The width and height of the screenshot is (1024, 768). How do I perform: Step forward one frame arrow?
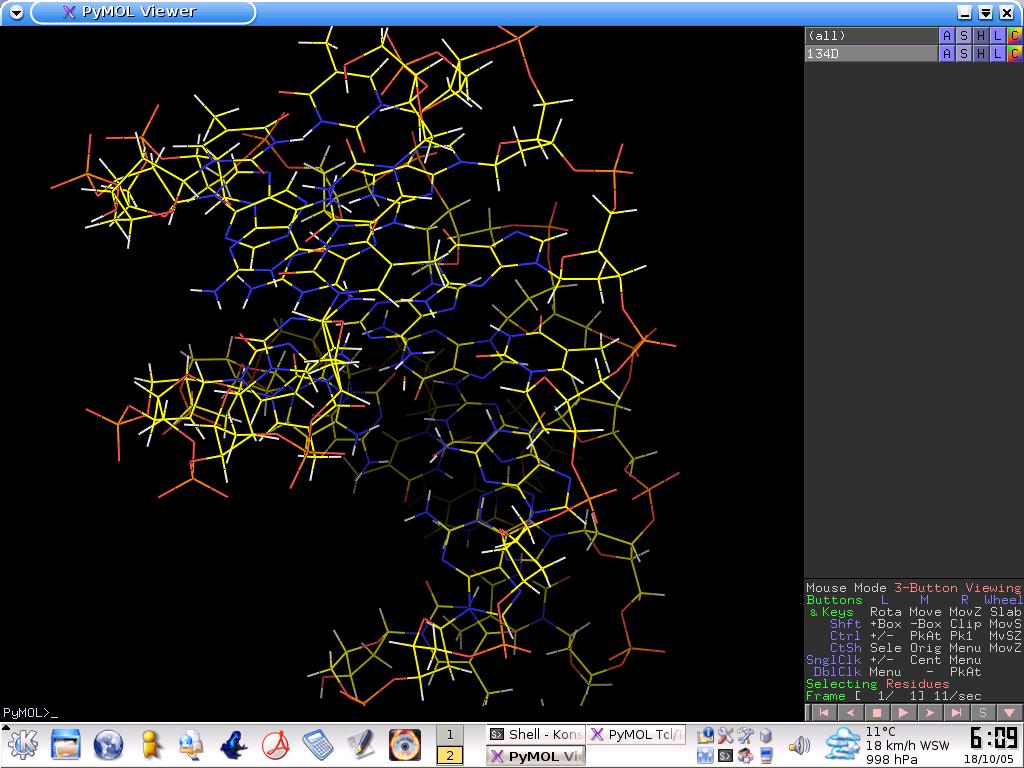coord(930,713)
